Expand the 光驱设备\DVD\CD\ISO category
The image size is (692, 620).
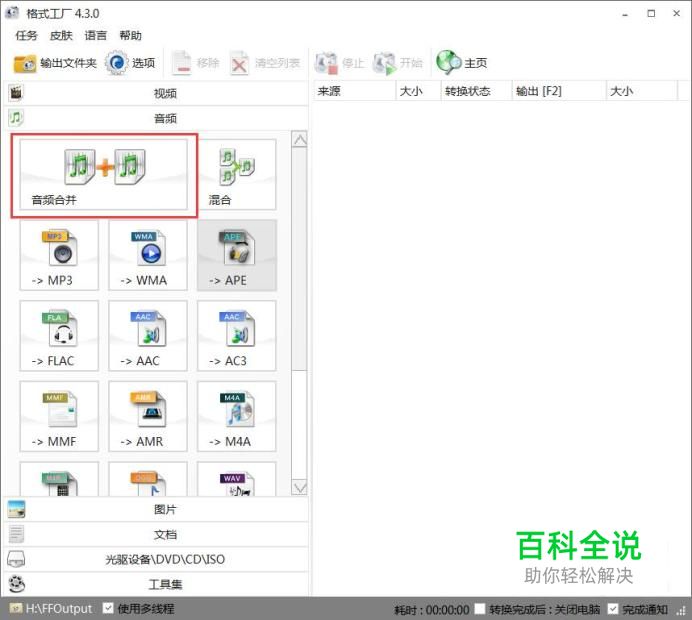click(156, 559)
